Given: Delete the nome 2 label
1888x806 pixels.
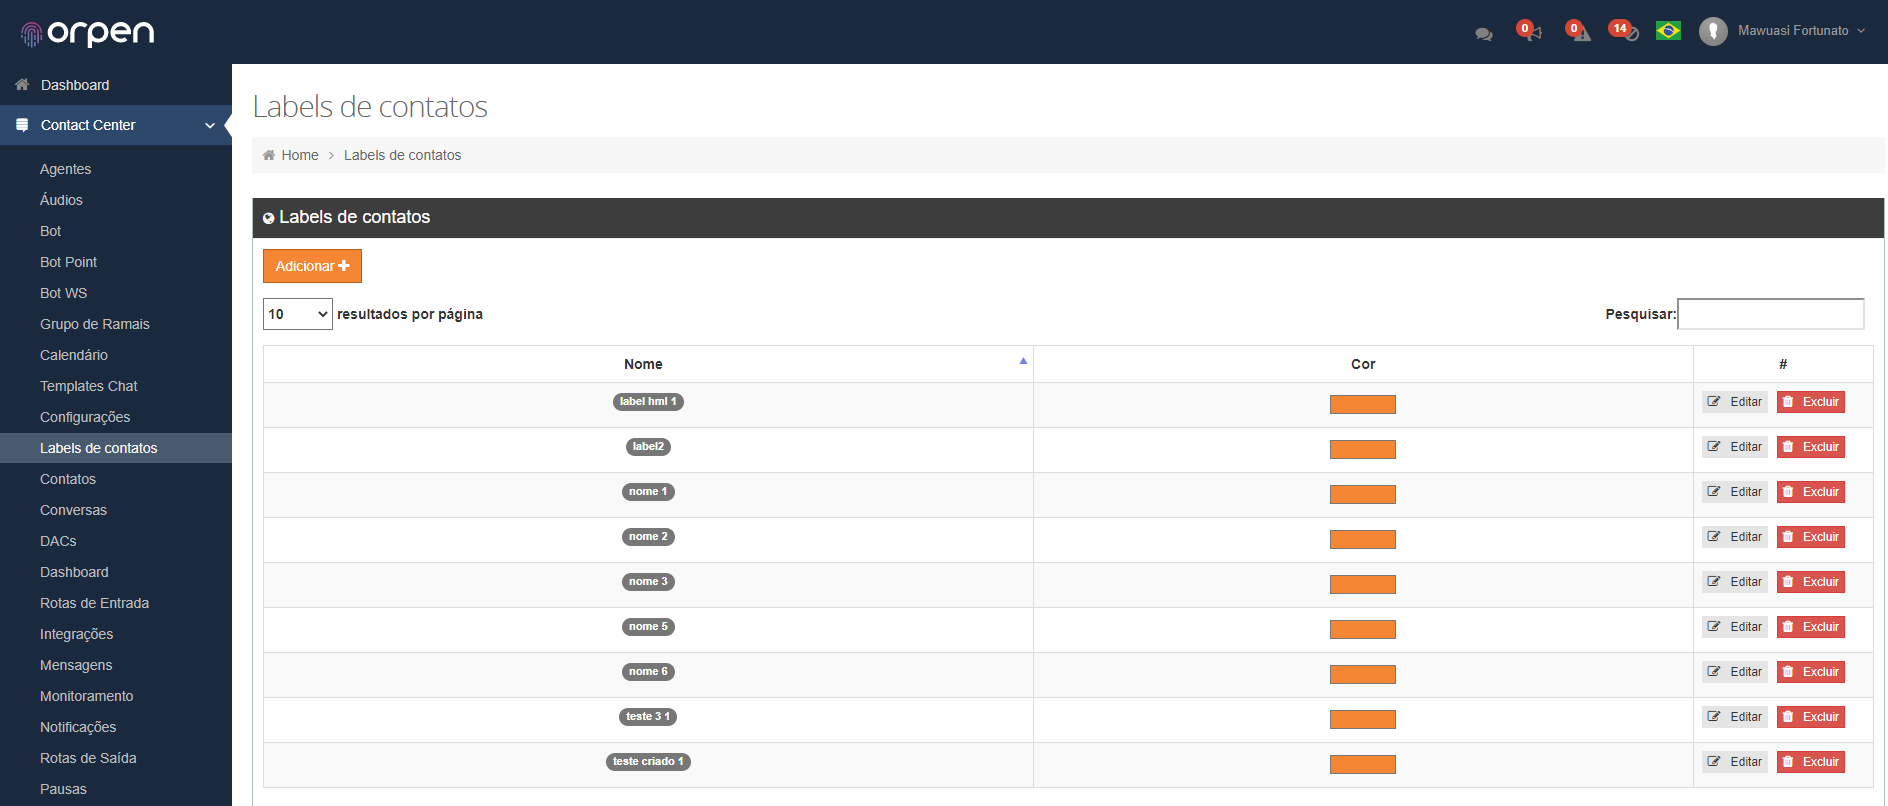Looking at the screenshot, I should [x=1811, y=537].
